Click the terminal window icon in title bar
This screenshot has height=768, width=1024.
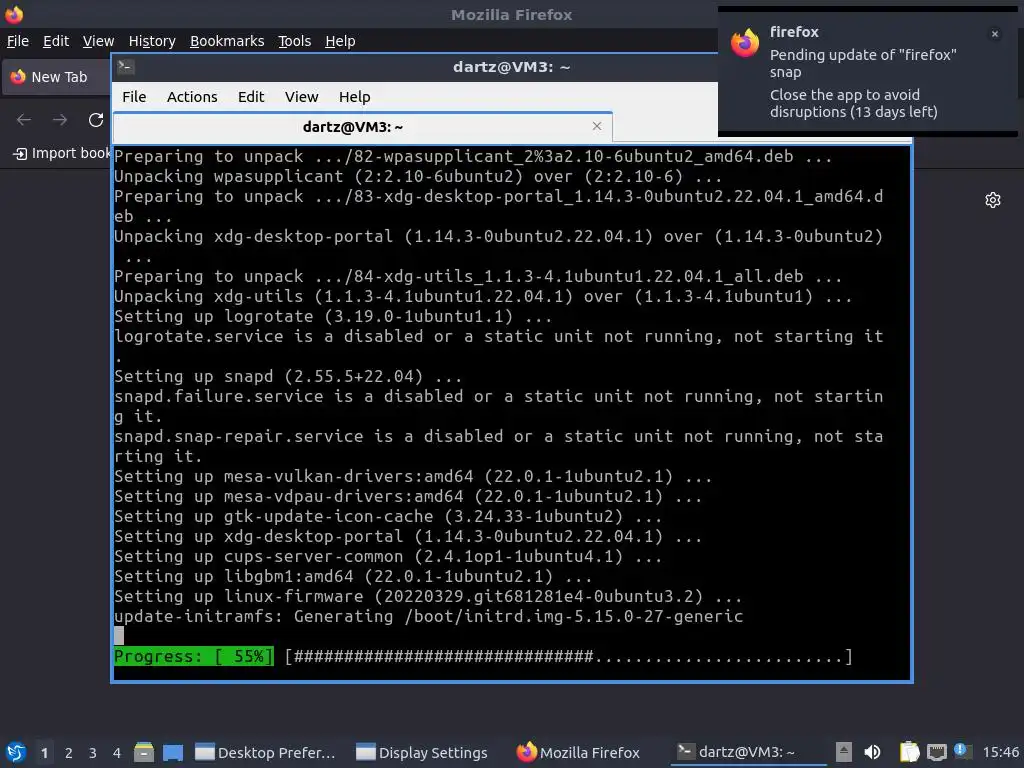coord(126,67)
